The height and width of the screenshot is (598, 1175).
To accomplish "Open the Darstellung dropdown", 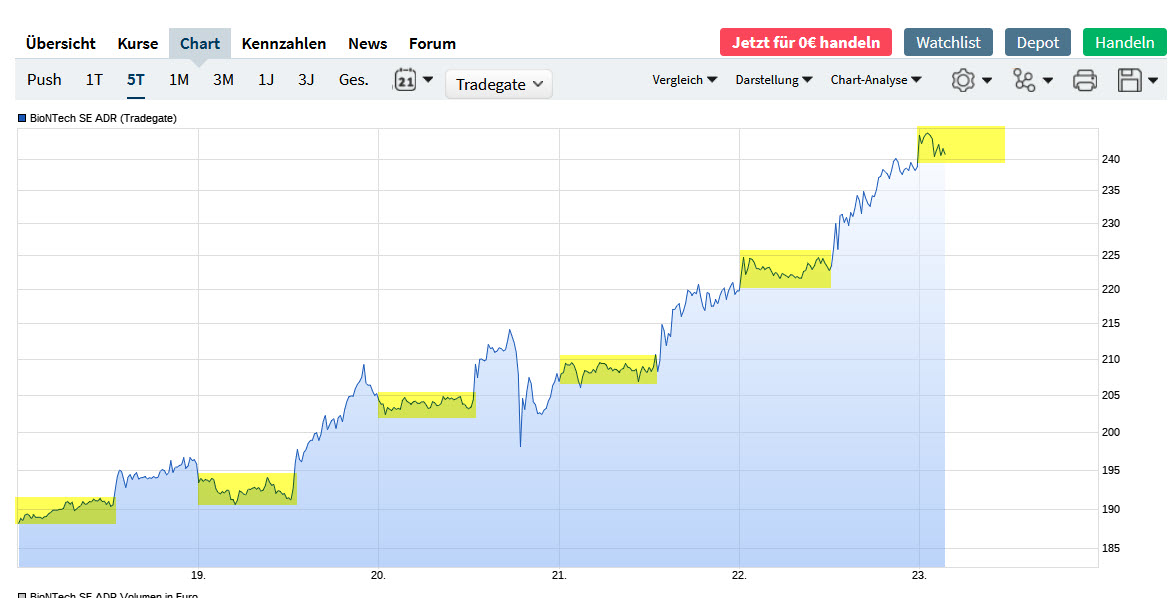I will [x=773, y=79].
